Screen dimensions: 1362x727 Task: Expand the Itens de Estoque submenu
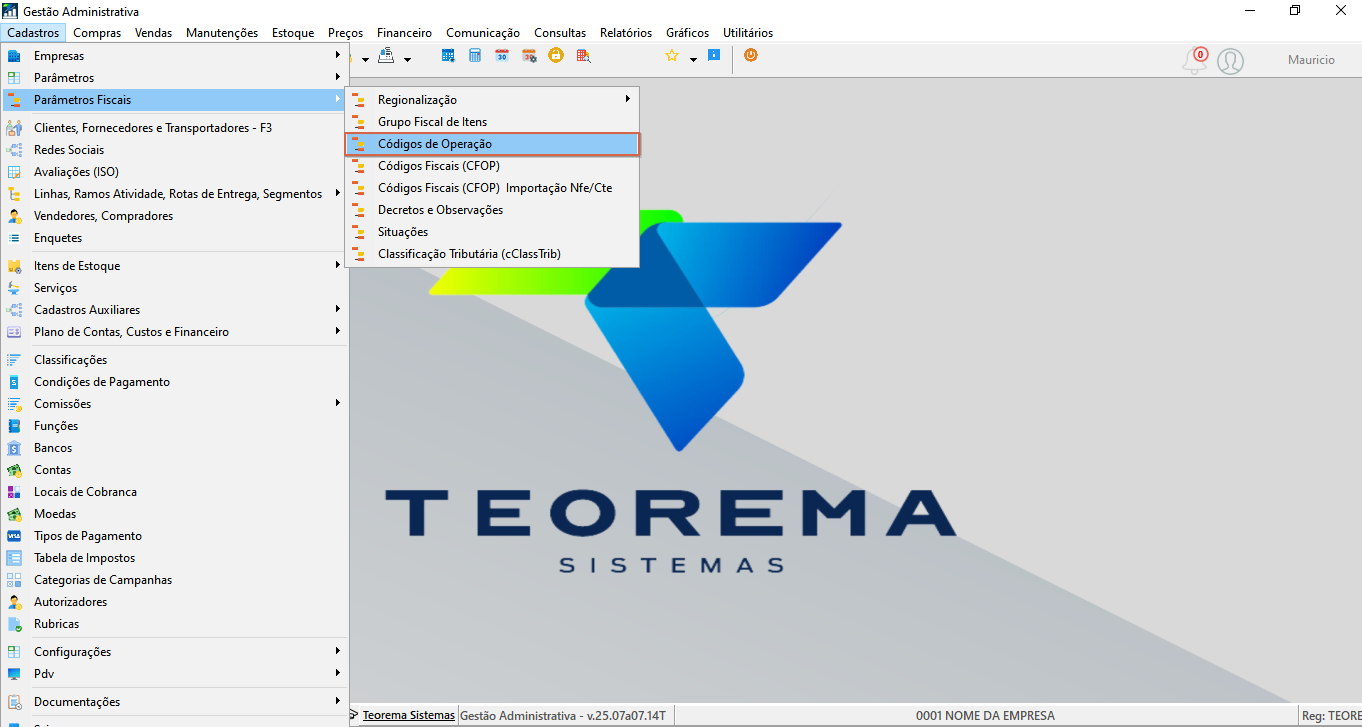(175, 266)
